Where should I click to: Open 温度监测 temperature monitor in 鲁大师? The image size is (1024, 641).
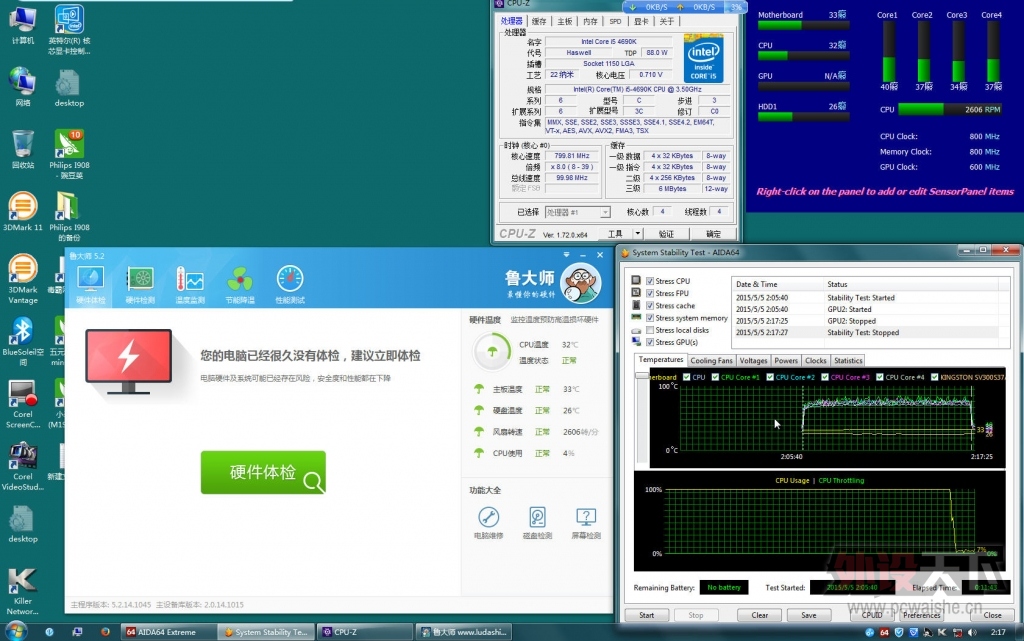coord(190,285)
